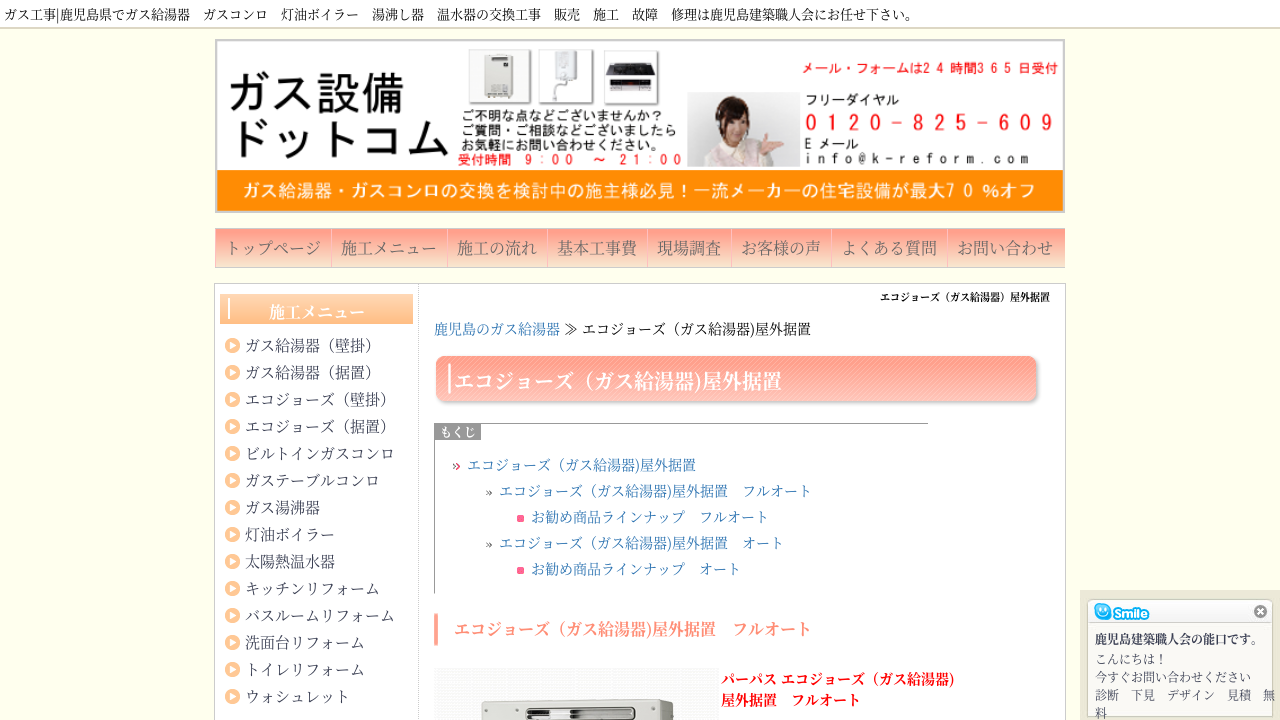Close the Smile chat widget

point(1260,611)
